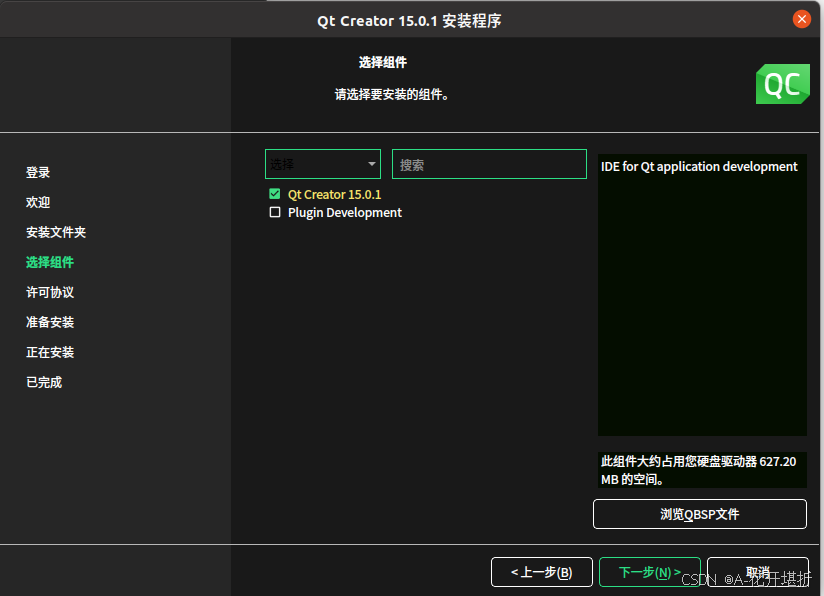This screenshot has width=824, height=596.
Task: Click the IDE for Qt application development description
Action: (699, 167)
